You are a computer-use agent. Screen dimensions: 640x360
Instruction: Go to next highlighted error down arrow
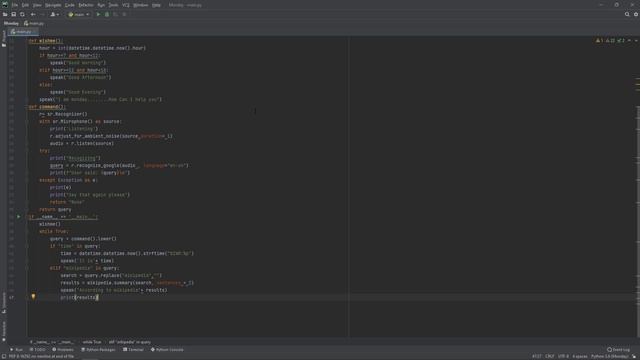tap(636, 40)
